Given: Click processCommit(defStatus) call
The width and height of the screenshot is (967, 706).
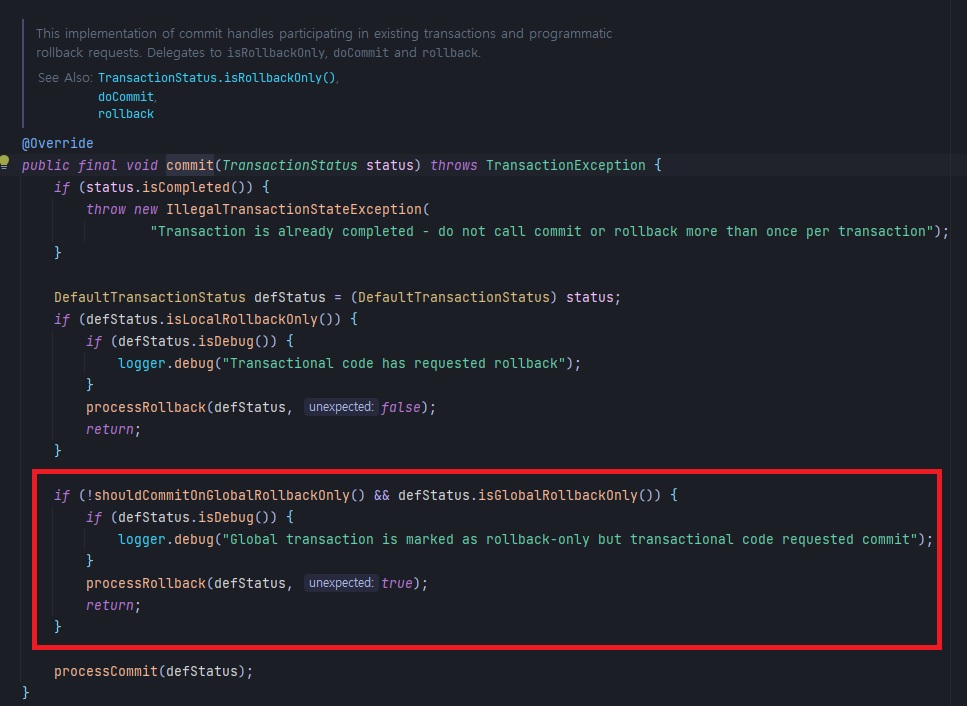Looking at the screenshot, I should pyautogui.click(x=149, y=671).
